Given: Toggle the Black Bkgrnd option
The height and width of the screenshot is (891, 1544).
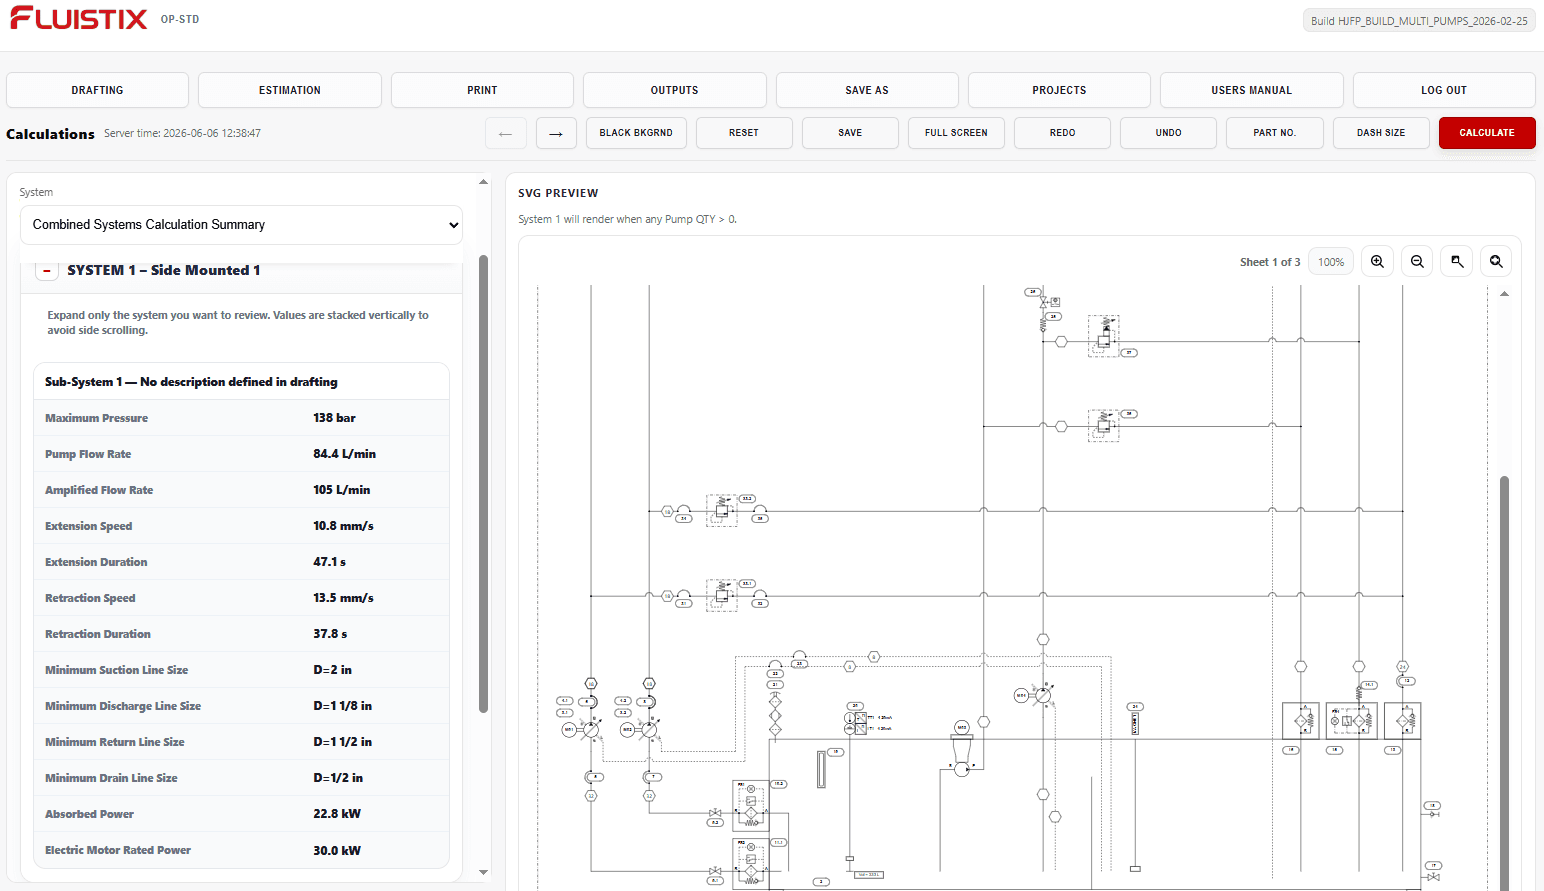Looking at the screenshot, I should coord(636,133).
